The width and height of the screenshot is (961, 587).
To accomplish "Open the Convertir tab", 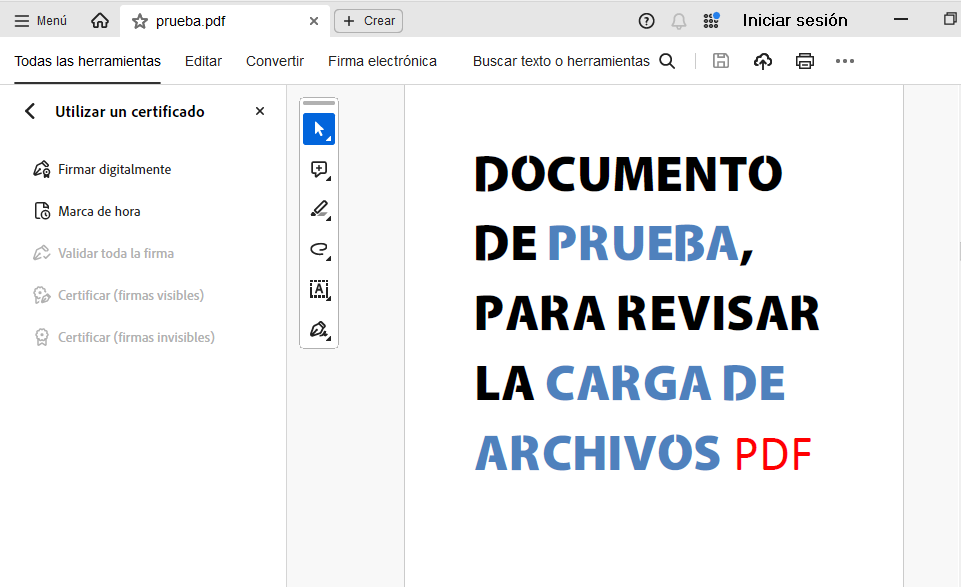I will (x=275, y=61).
